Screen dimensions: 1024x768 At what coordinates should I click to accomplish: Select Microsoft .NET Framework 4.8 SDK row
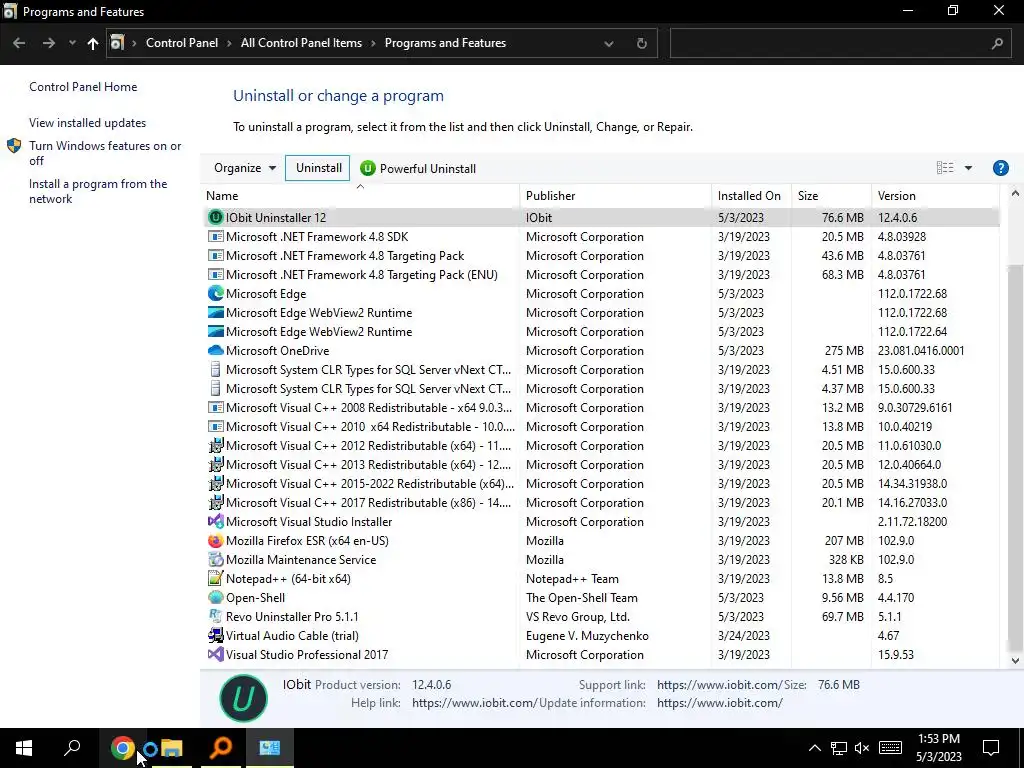tap(601, 236)
